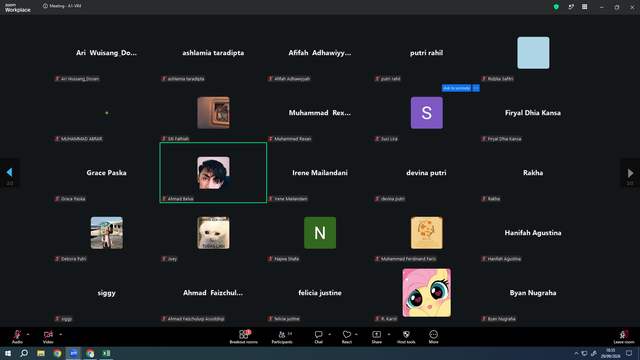The height and width of the screenshot is (360, 640).
Task: Open Breakout rooms panel
Action: [x=244, y=337]
